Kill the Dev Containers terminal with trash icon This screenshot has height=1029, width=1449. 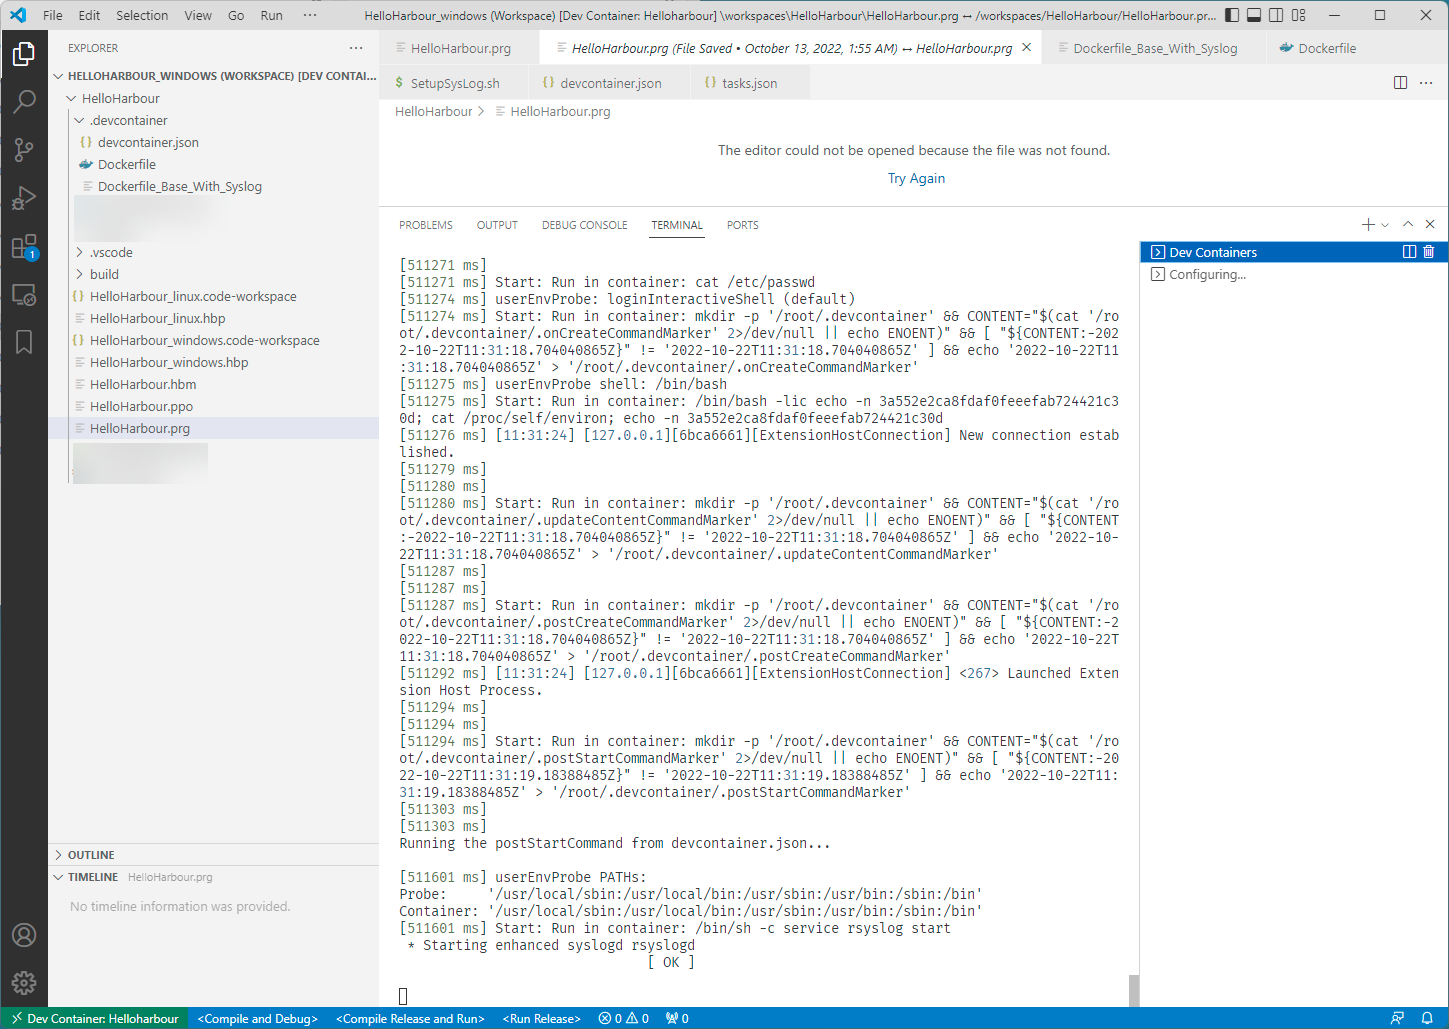click(x=1428, y=252)
